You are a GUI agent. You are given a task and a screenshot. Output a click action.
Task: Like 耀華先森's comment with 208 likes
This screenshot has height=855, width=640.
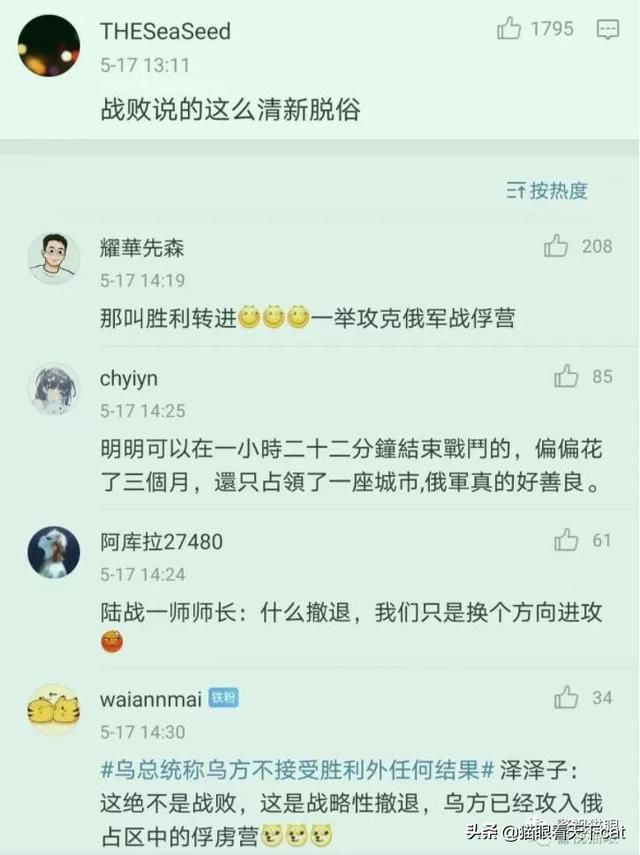[x=556, y=245]
